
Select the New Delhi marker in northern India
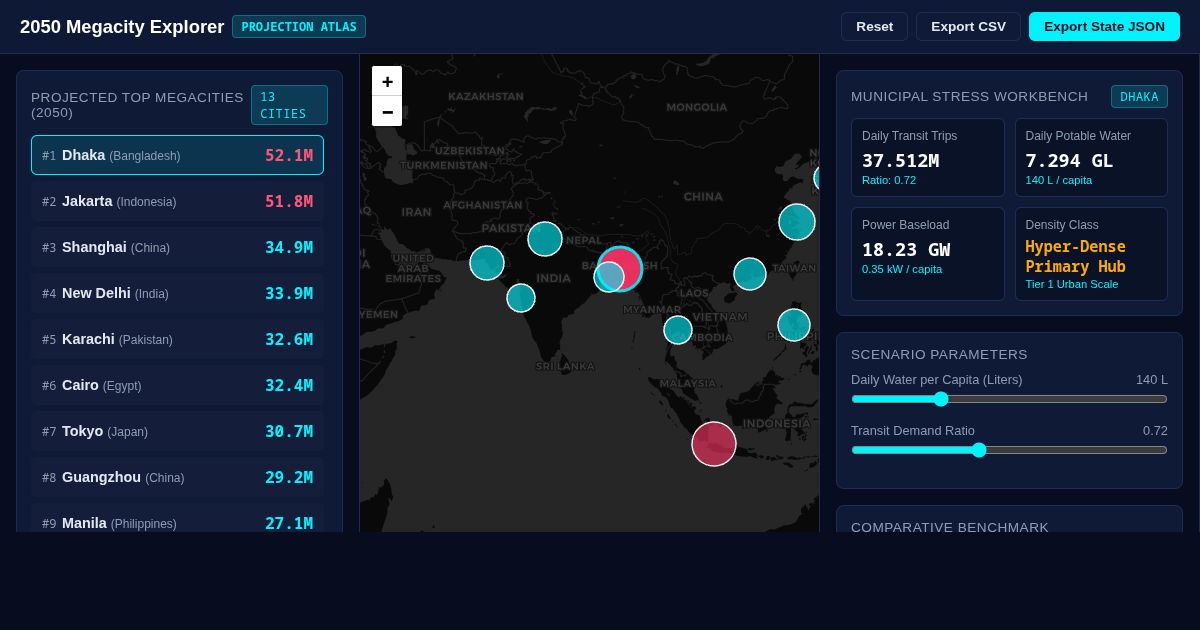[545, 239]
